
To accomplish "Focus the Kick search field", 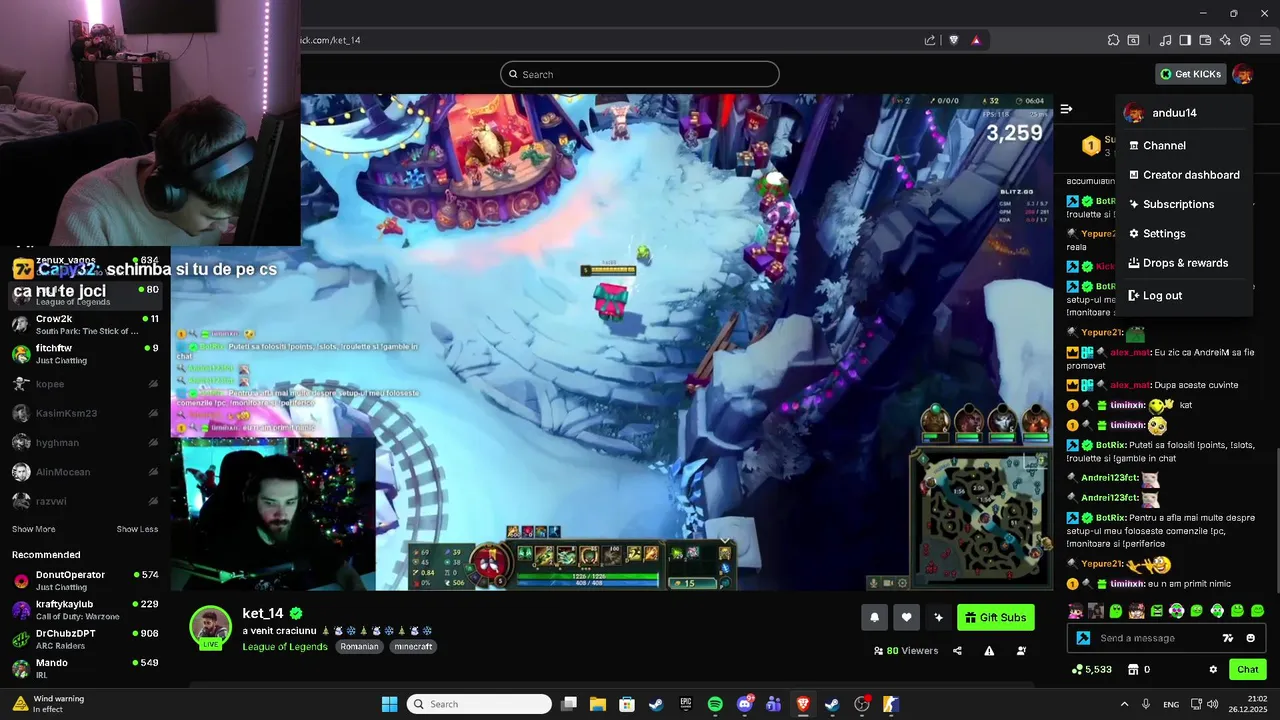I will pos(640,74).
